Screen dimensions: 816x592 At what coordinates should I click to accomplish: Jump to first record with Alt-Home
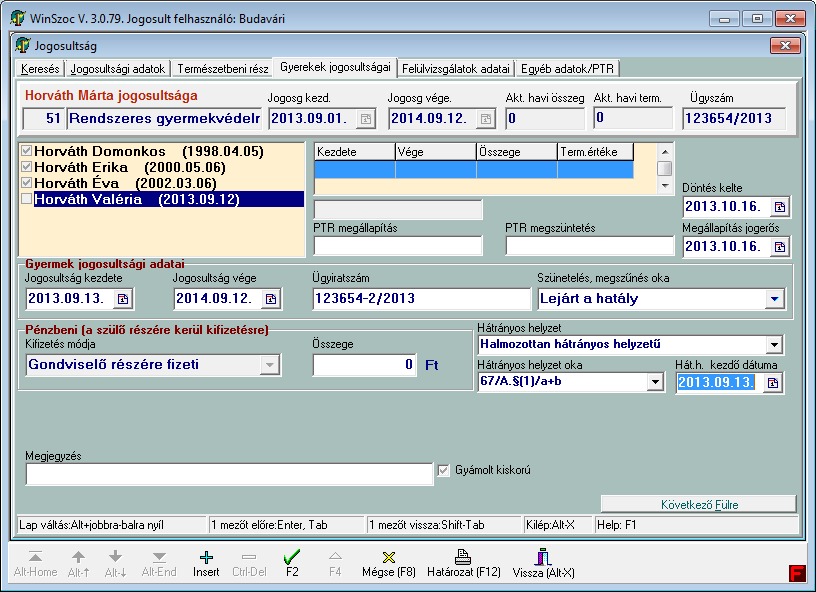click(x=35, y=563)
